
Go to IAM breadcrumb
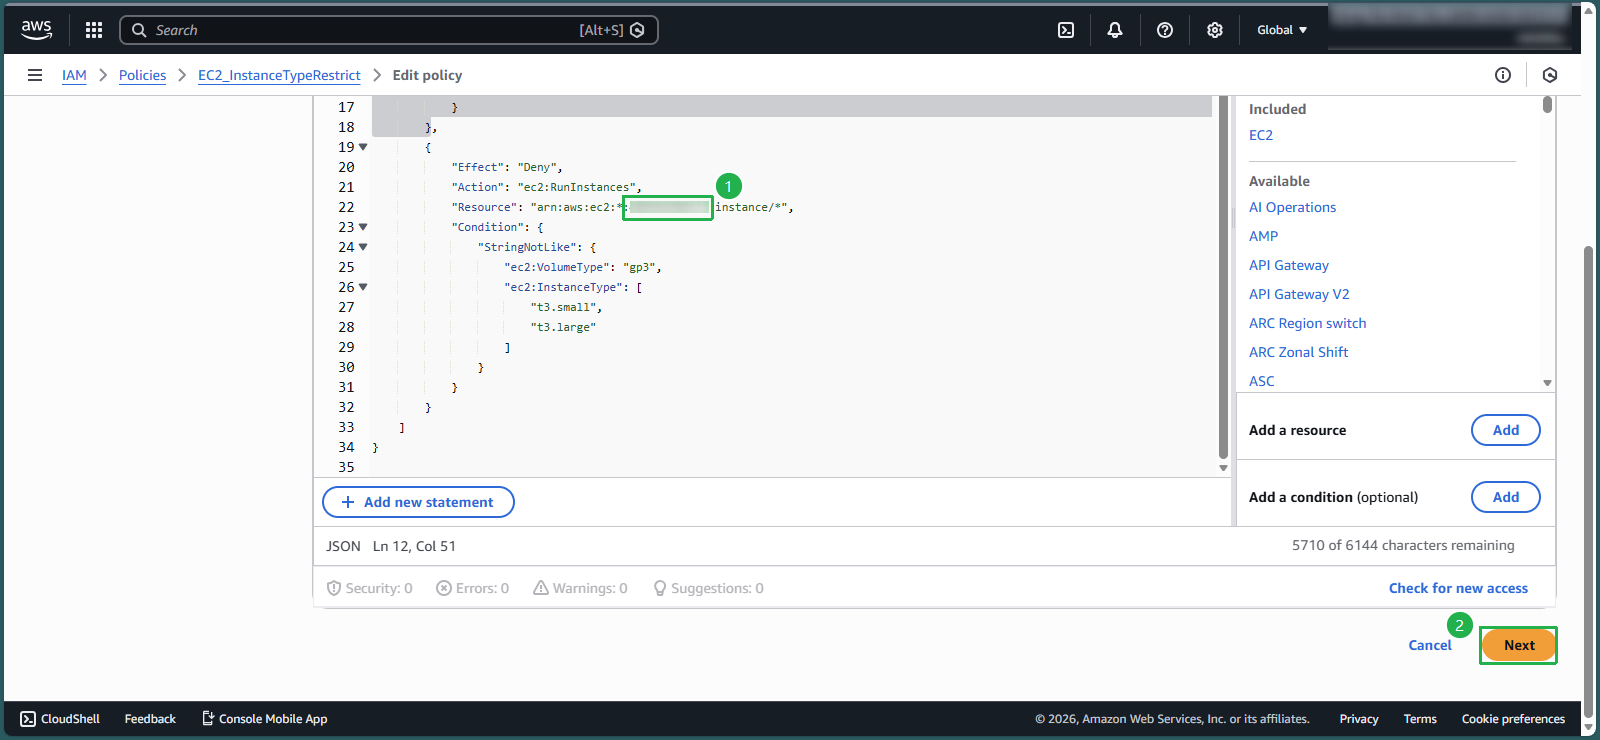coord(74,75)
